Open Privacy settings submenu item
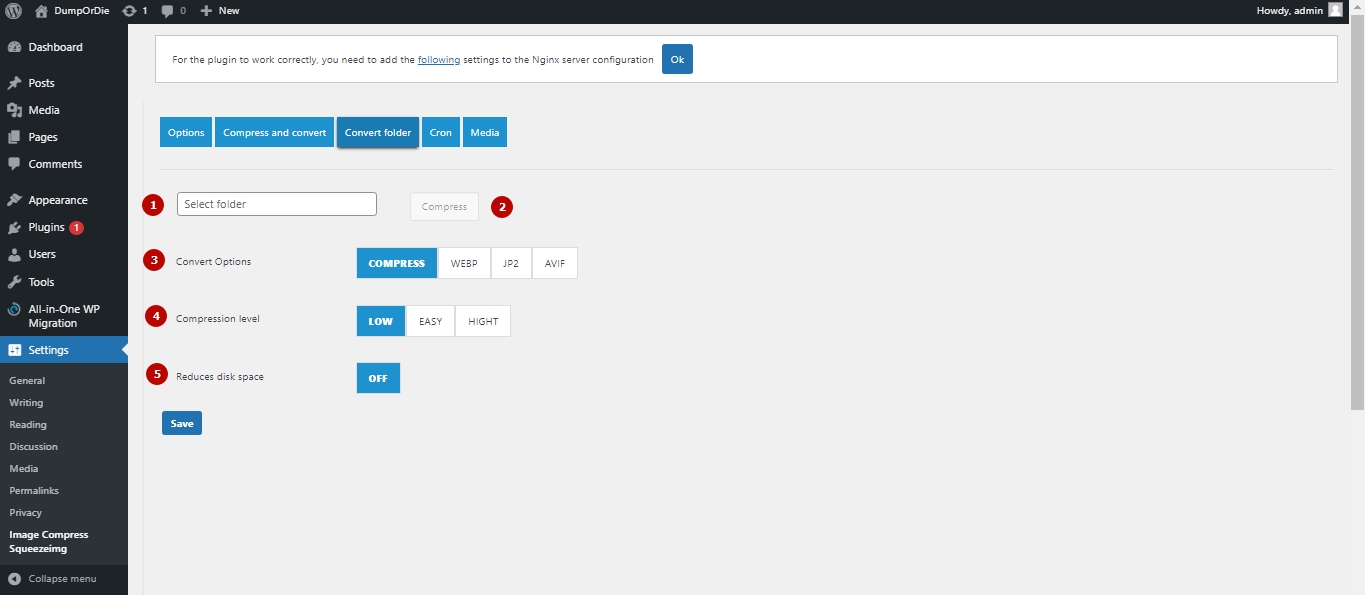Viewport: 1365px width, 595px height. (26, 512)
